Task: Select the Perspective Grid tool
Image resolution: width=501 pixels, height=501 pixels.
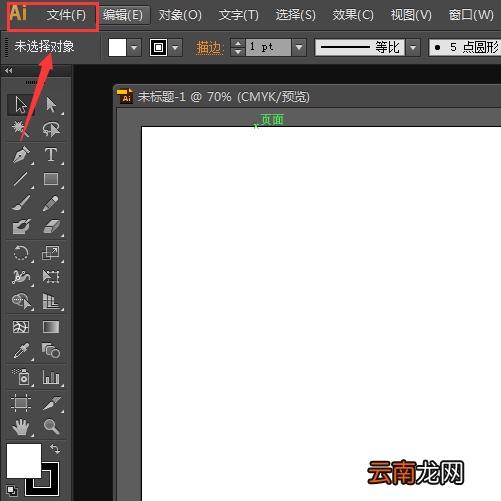Action: click(x=51, y=301)
